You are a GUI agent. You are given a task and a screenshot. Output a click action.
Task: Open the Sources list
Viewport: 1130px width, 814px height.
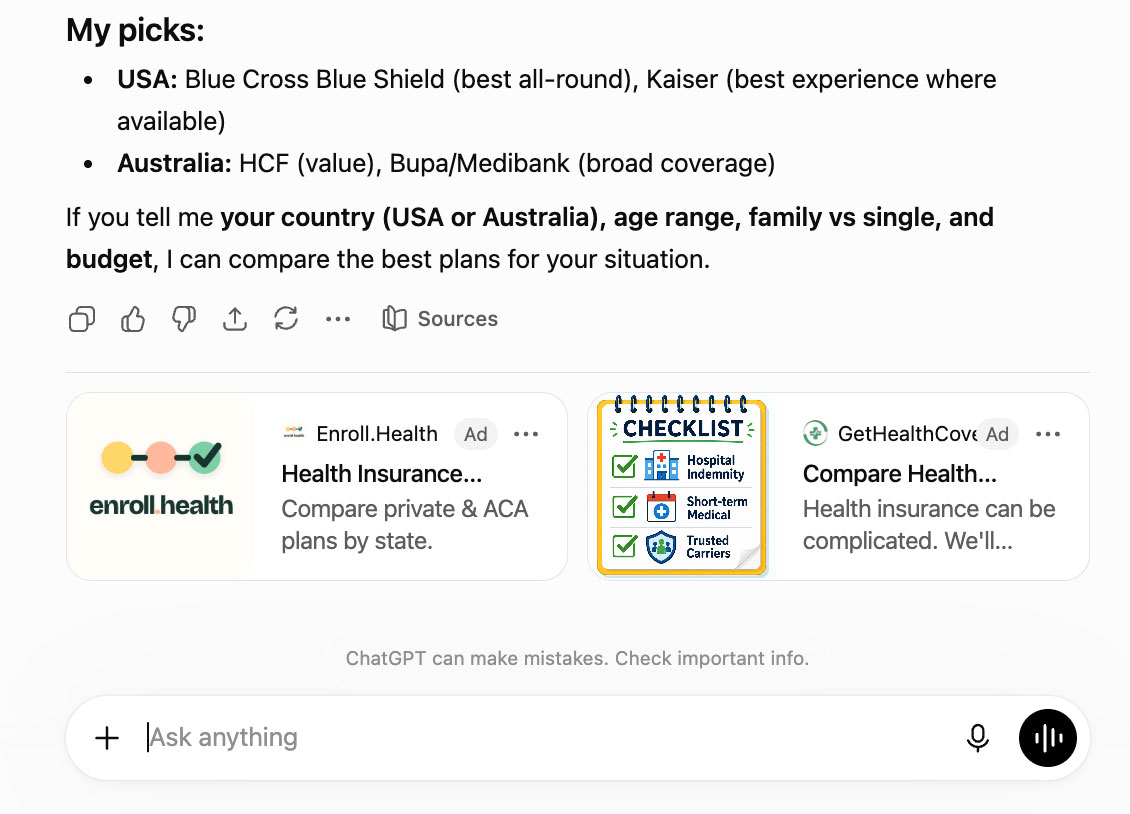click(x=440, y=318)
